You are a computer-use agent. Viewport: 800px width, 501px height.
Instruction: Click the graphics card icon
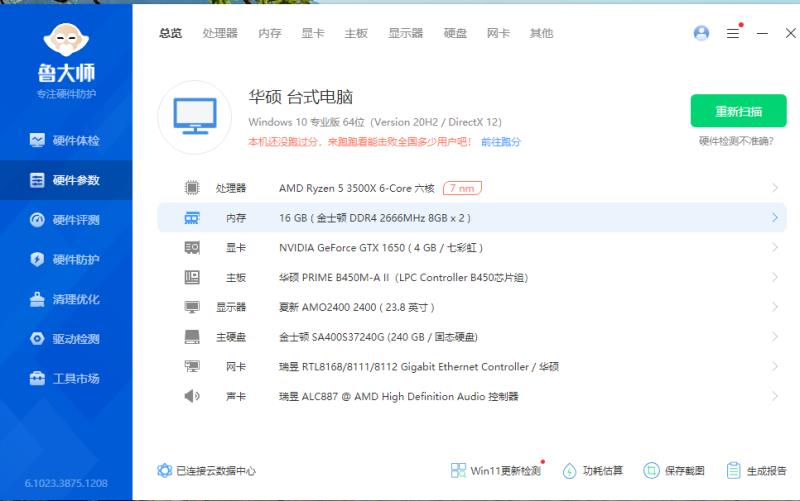tap(192, 248)
